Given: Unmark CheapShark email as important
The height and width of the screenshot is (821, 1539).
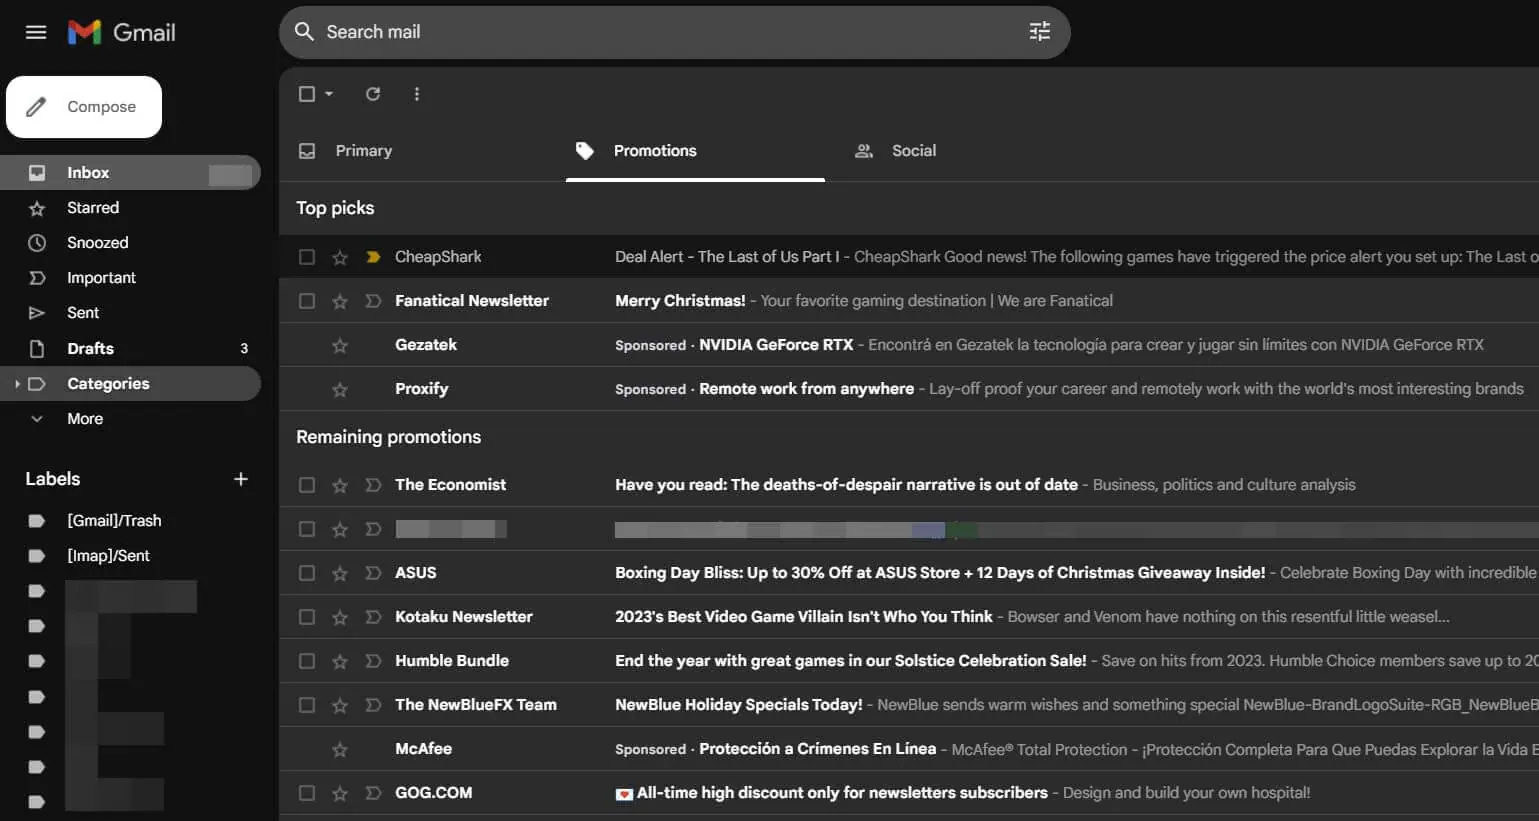Looking at the screenshot, I should point(373,257).
